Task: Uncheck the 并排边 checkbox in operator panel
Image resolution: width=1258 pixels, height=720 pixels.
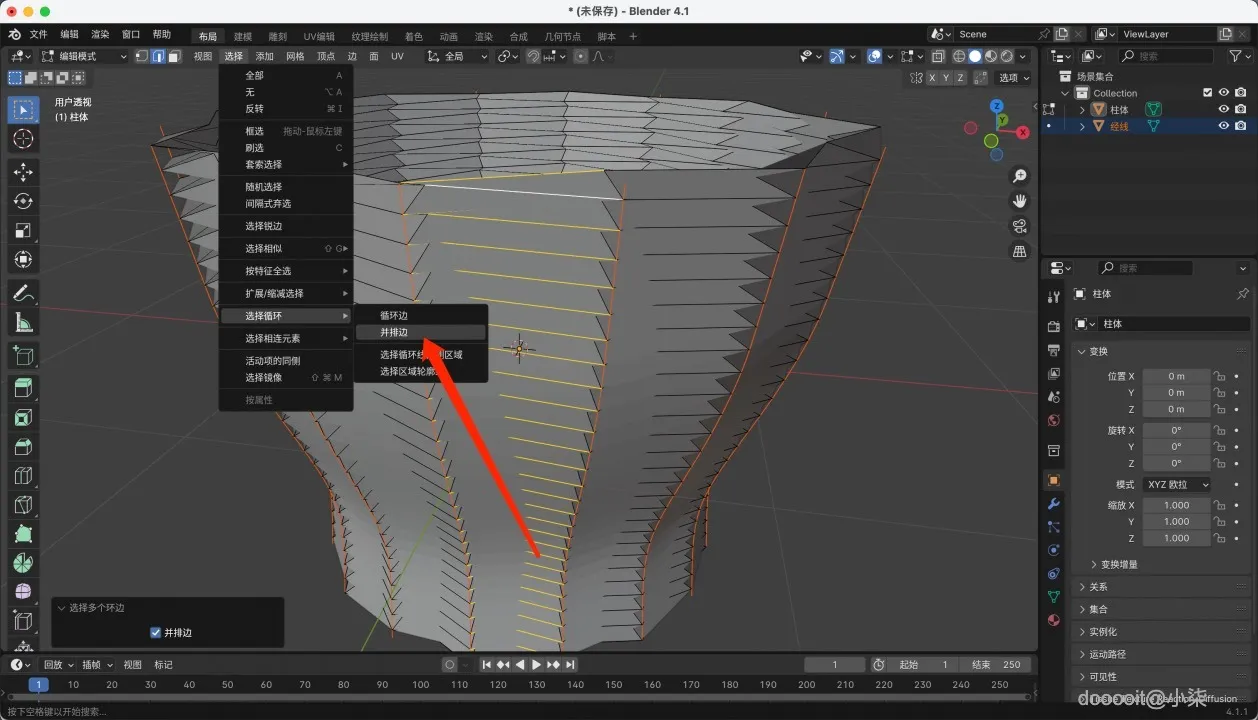Action: [155, 632]
